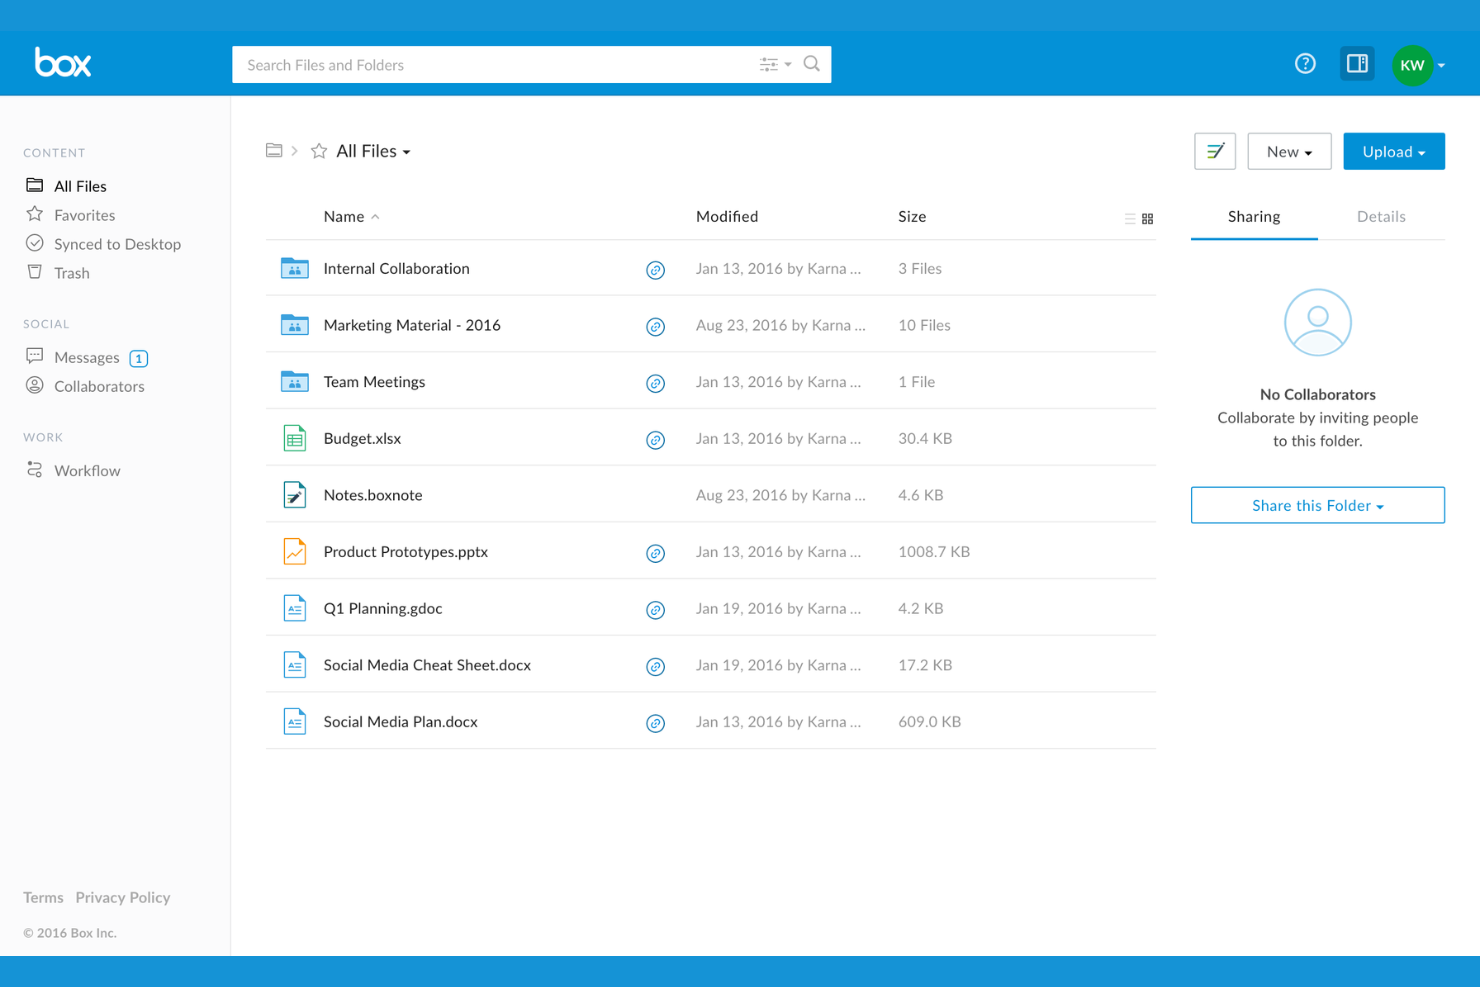The height and width of the screenshot is (987, 1480).
Task: Expand the Upload dropdown
Action: [1393, 151]
